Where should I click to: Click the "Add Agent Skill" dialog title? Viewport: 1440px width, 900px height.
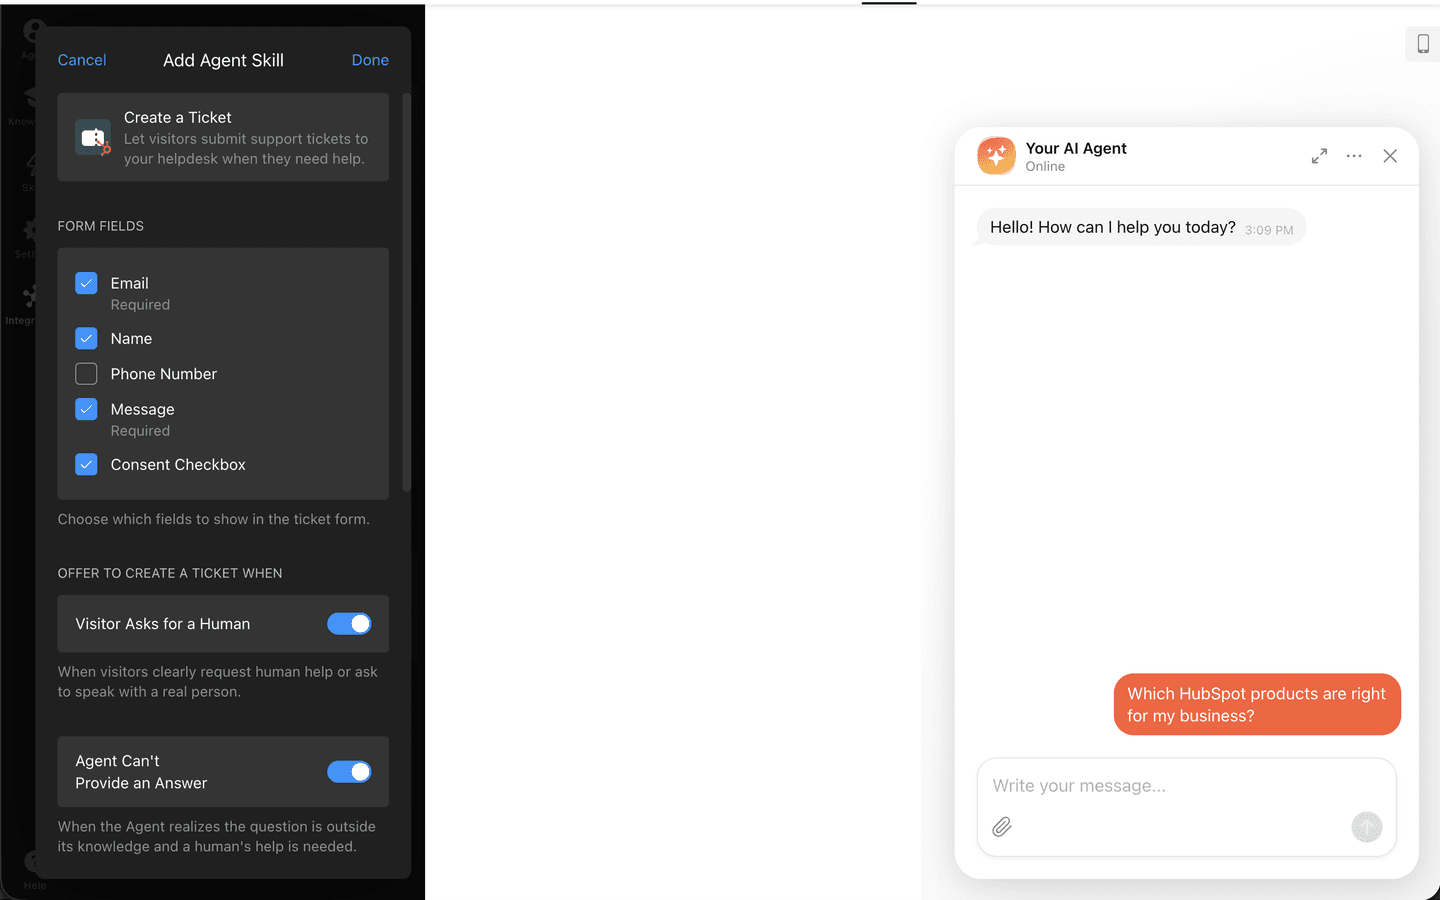[x=224, y=60]
